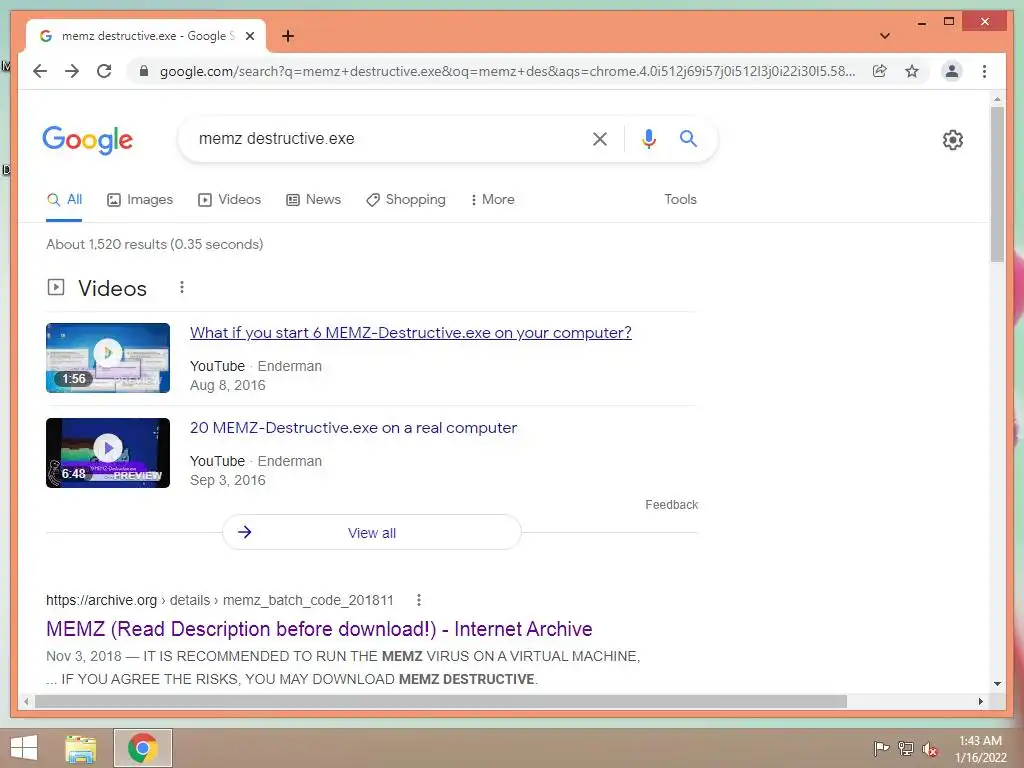Clear the search box with the X

pos(600,138)
